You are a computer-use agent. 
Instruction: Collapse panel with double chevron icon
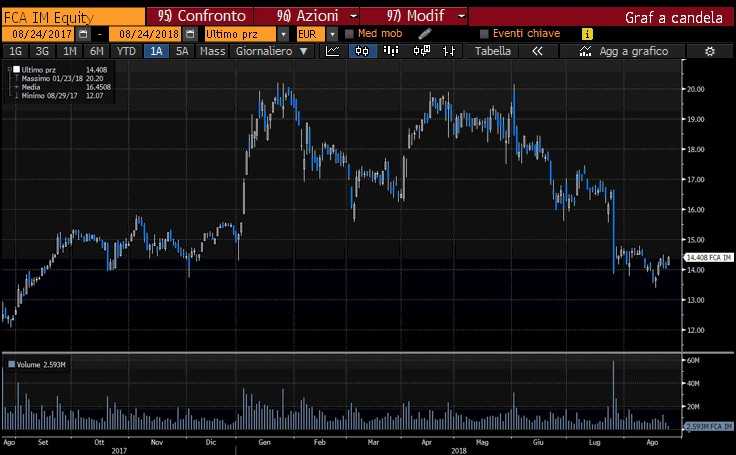537,51
